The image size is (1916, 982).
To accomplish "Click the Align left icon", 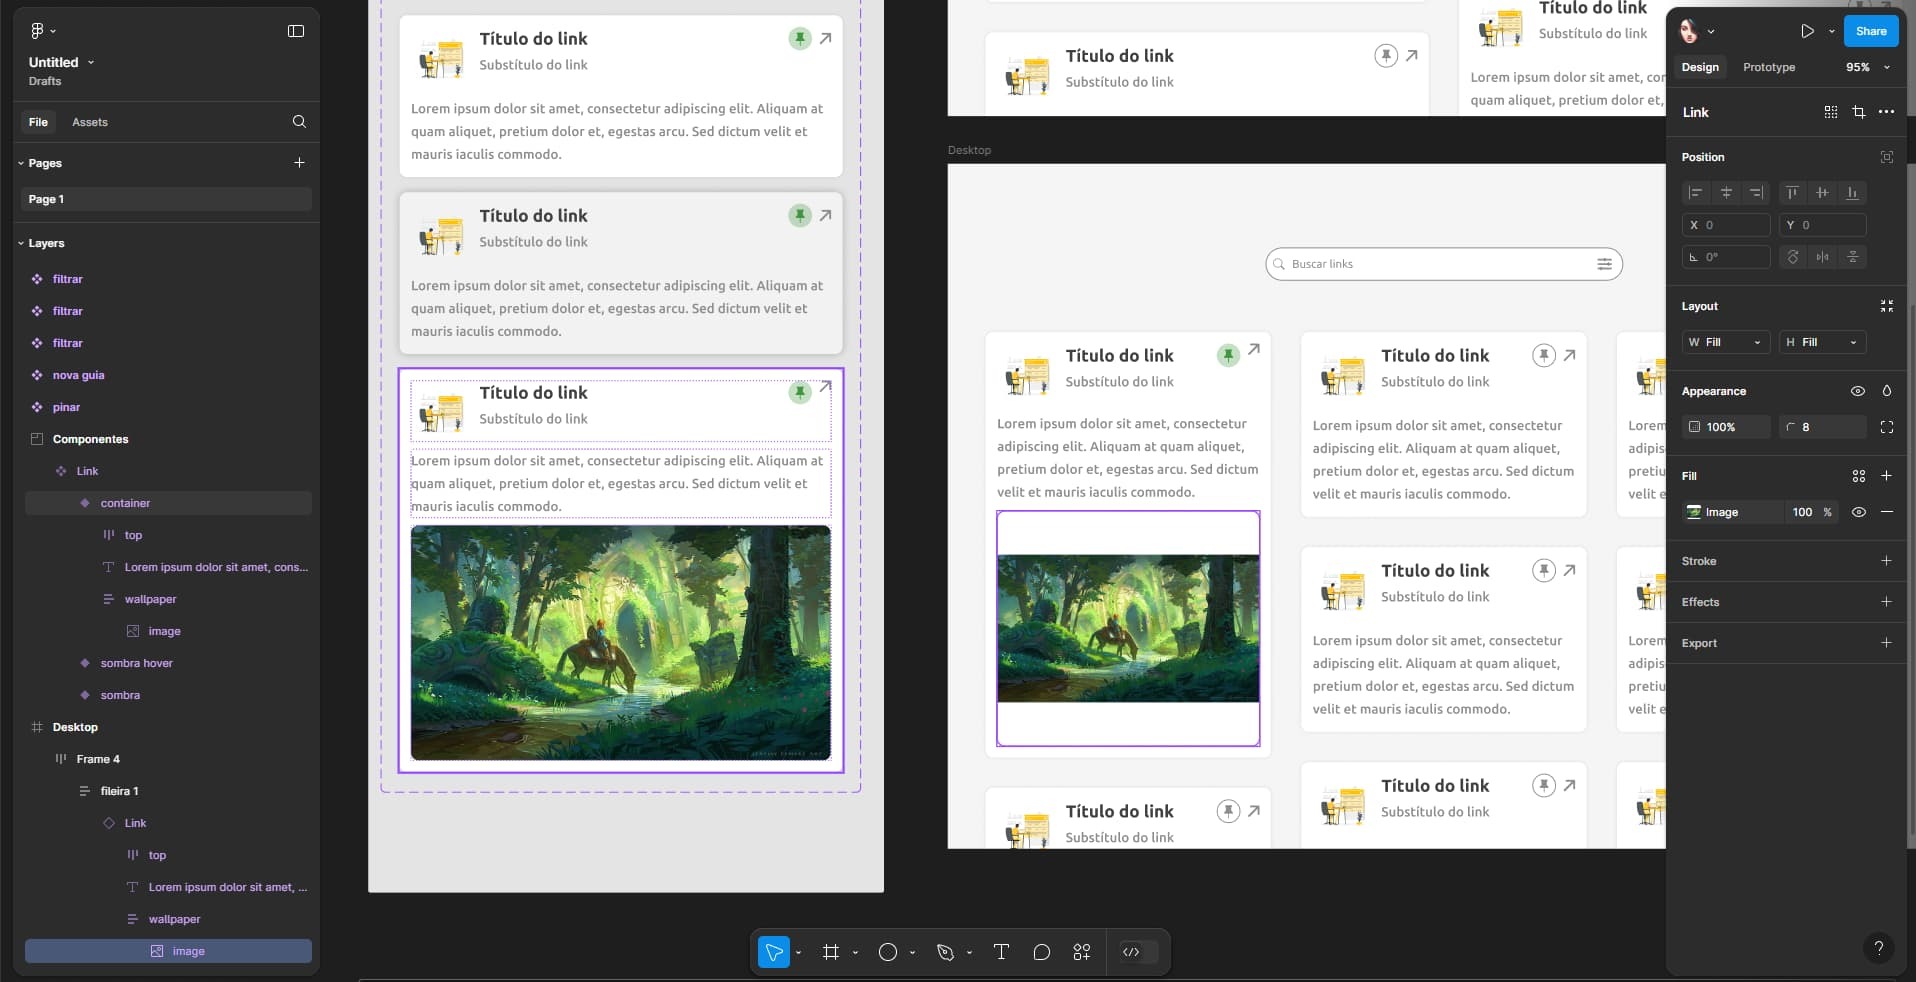I will pos(1695,192).
